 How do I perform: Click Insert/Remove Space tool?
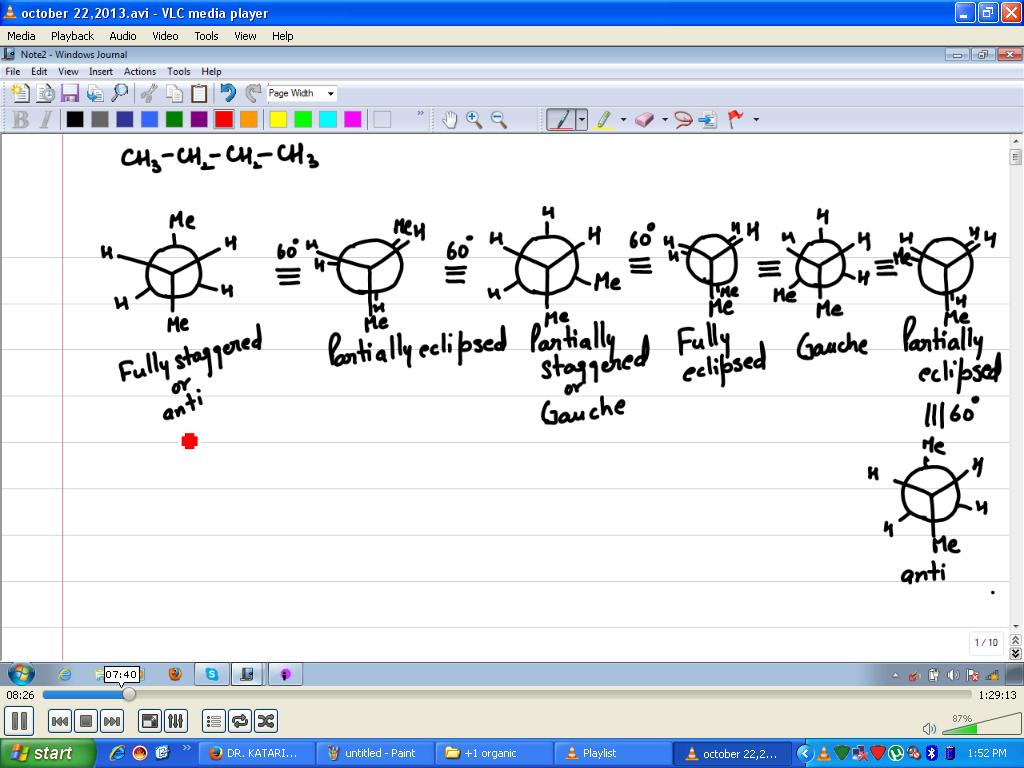click(x=708, y=120)
